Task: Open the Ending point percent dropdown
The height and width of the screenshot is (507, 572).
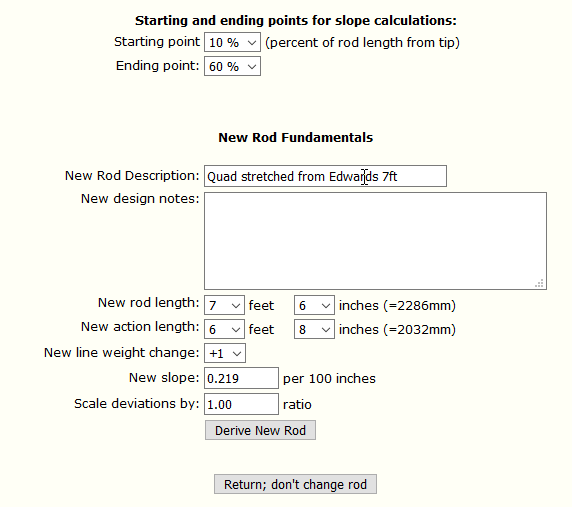Action: click(232, 66)
